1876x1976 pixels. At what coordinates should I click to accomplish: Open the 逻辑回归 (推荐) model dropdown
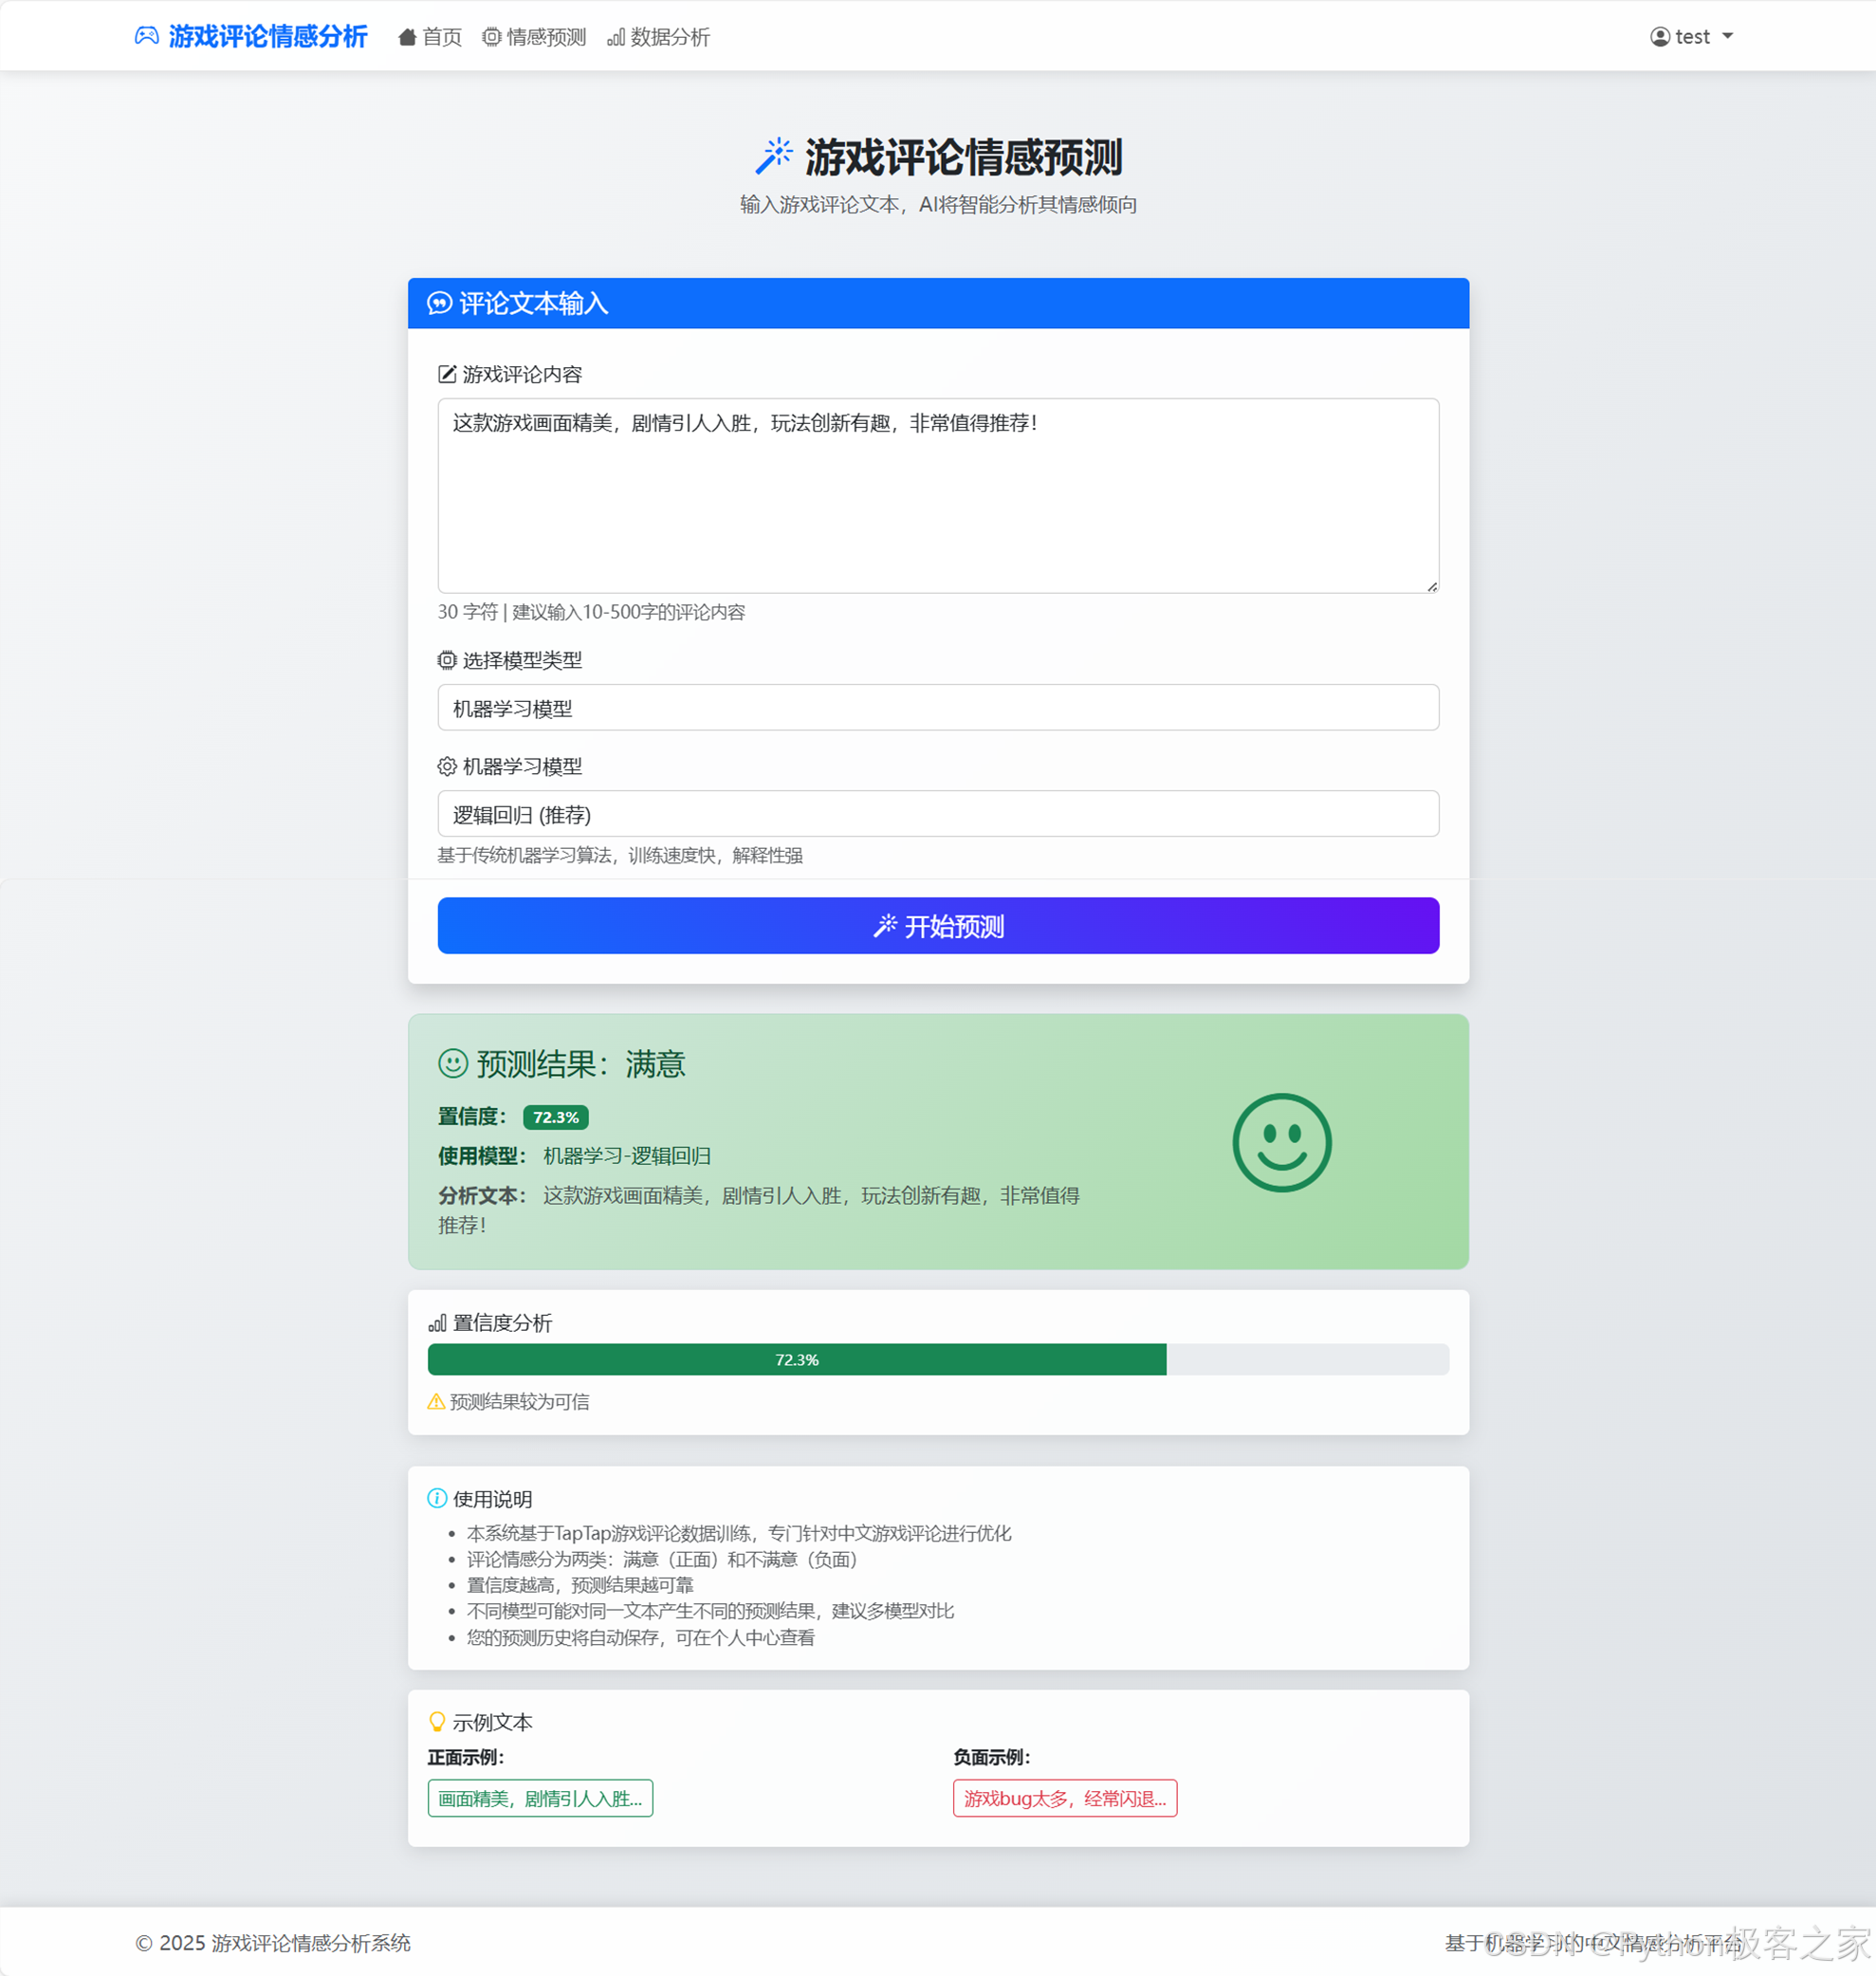(937, 814)
